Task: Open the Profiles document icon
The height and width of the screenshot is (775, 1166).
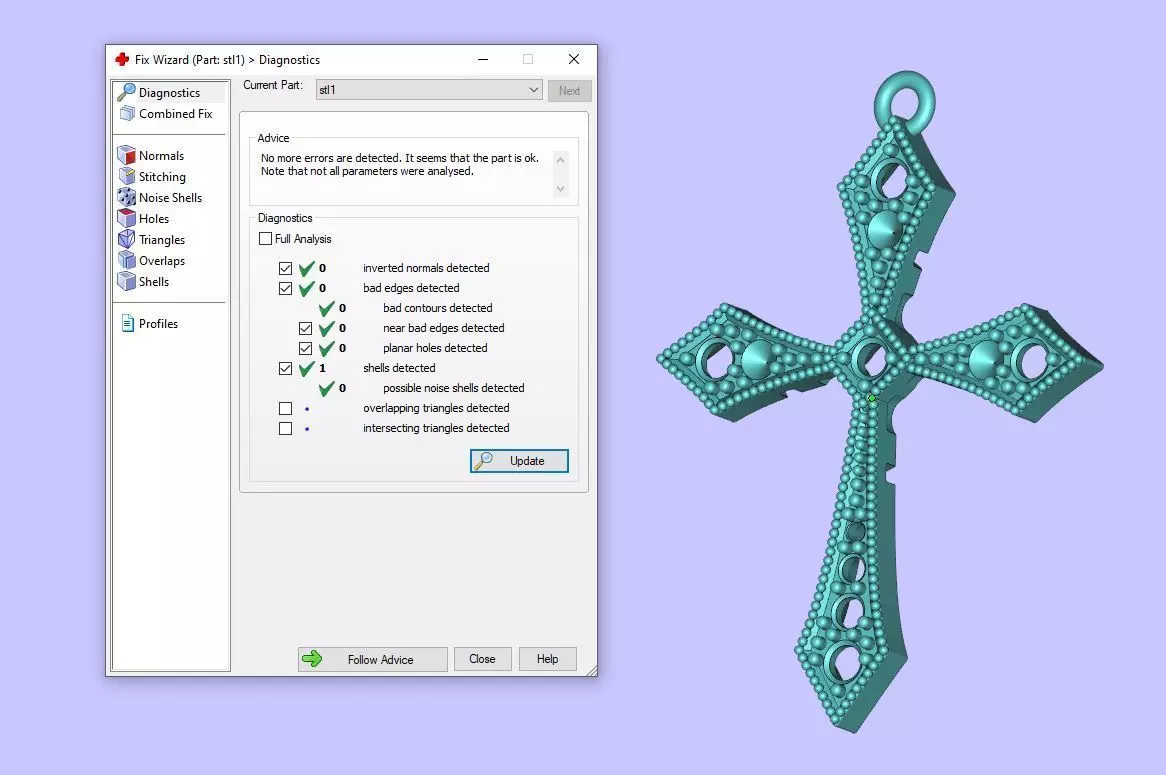Action: [x=127, y=324]
